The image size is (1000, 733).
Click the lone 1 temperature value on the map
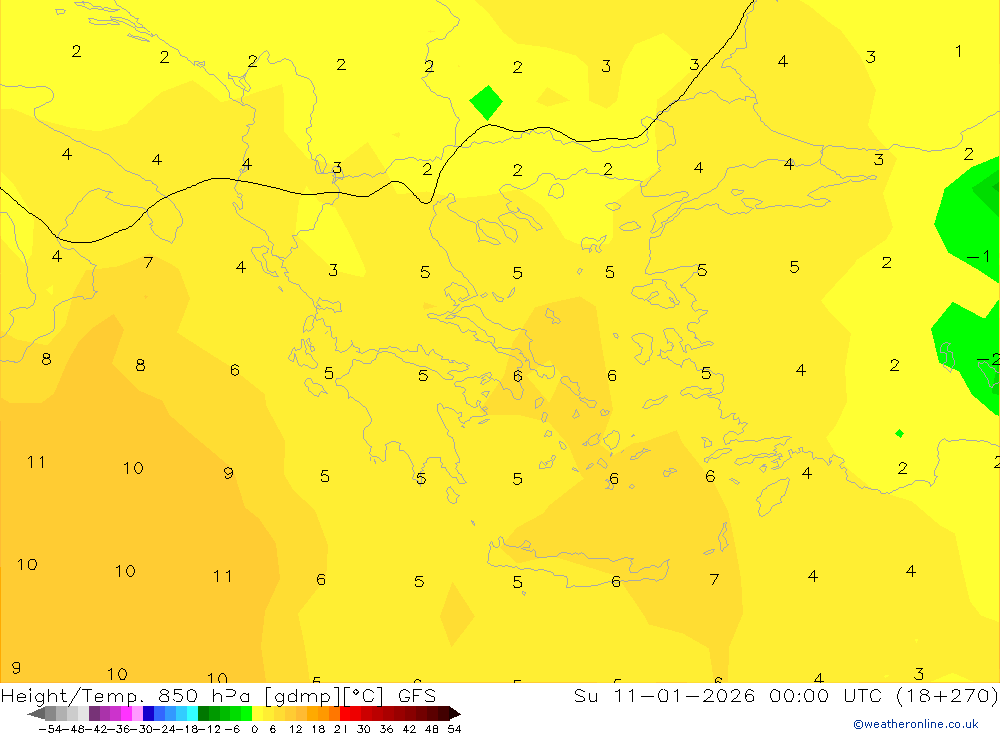pos(958,51)
